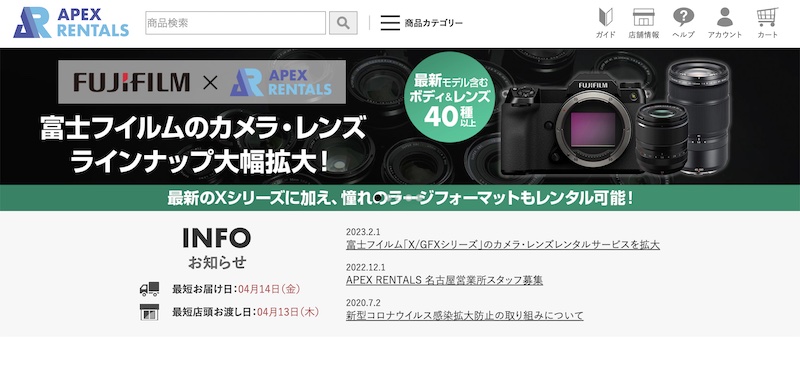Click the 2023.2.1 news date
800x378 pixels.
pos(363,233)
